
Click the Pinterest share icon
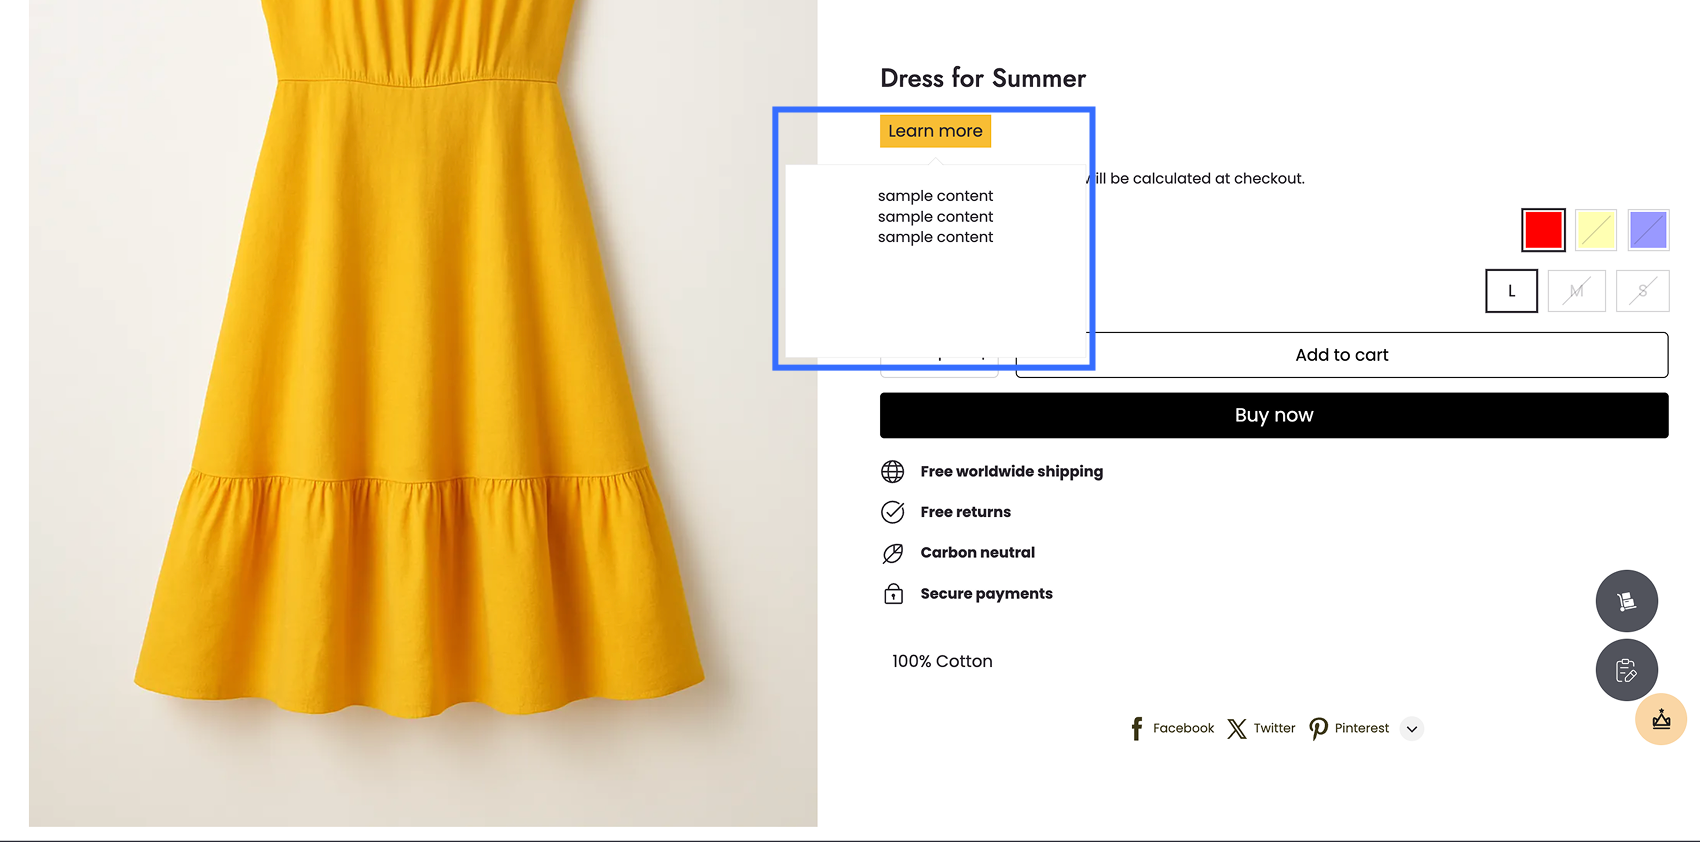point(1319,728)
